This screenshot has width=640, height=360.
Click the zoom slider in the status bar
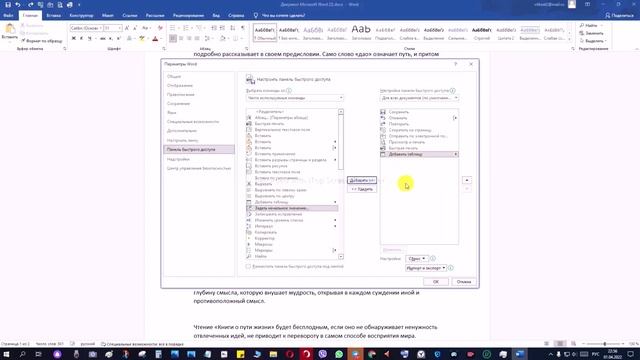pyautogui.click(x=604, y=344)
